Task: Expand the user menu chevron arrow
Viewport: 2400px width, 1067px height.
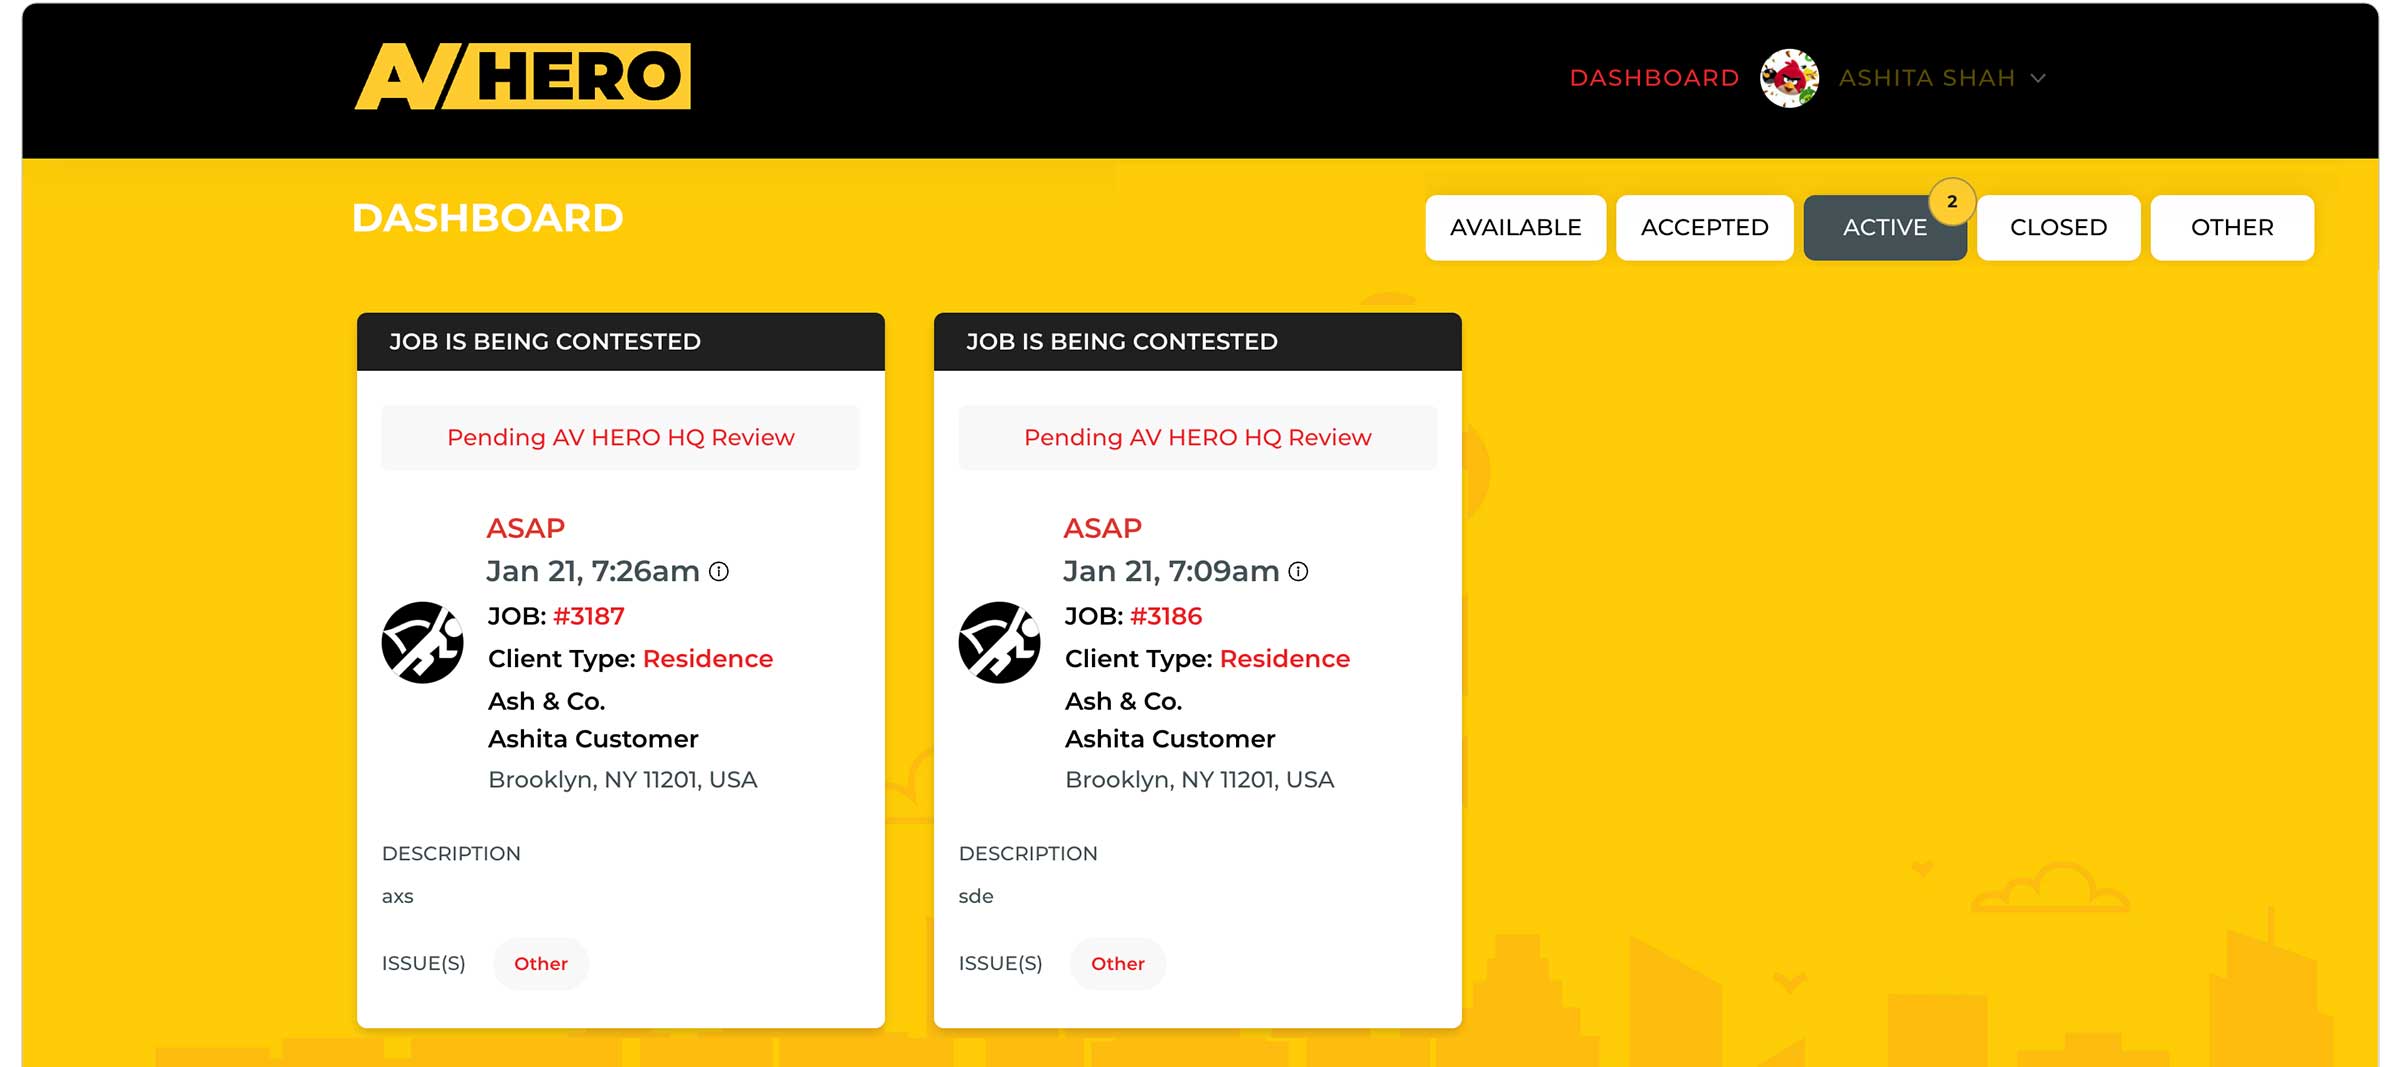Action: 2038,78
